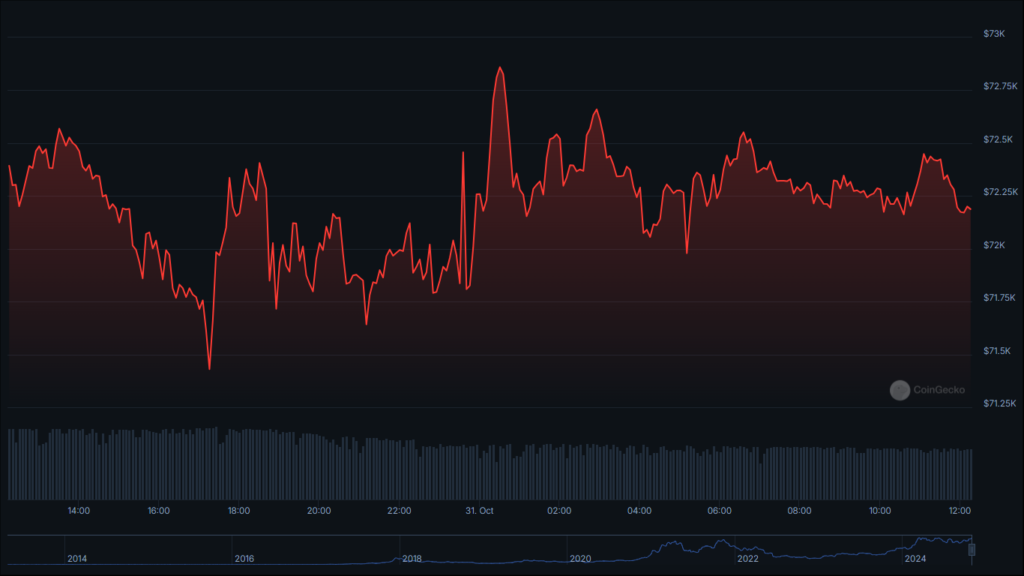Click the $71.25K price axis label
Image resolution: width=1024 pixels, height=576 pixels.
click(1000, 404)
